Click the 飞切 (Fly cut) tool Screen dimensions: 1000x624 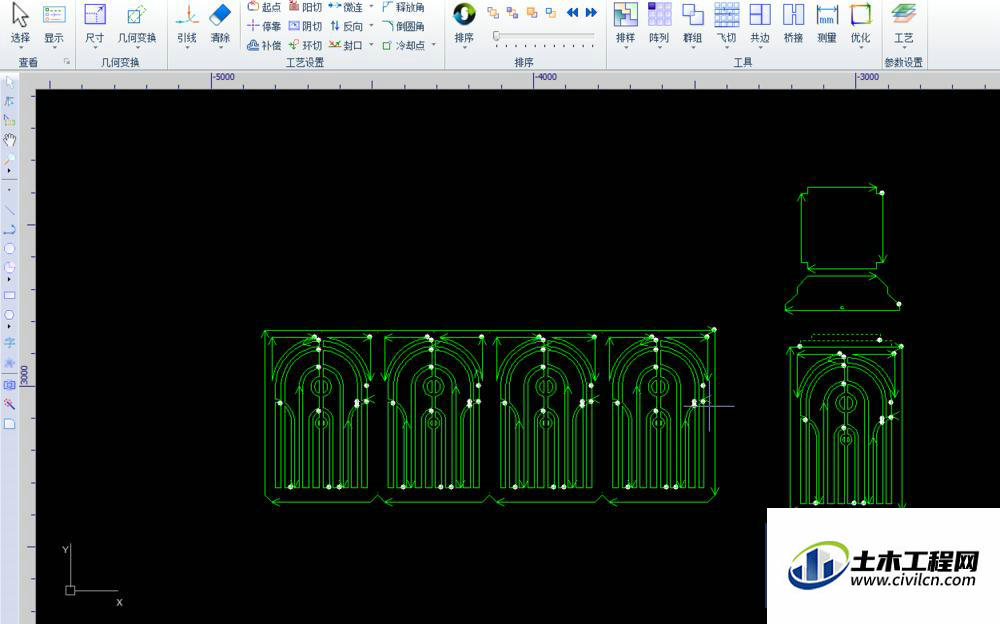pyautogui.click(x=726, y=24)
